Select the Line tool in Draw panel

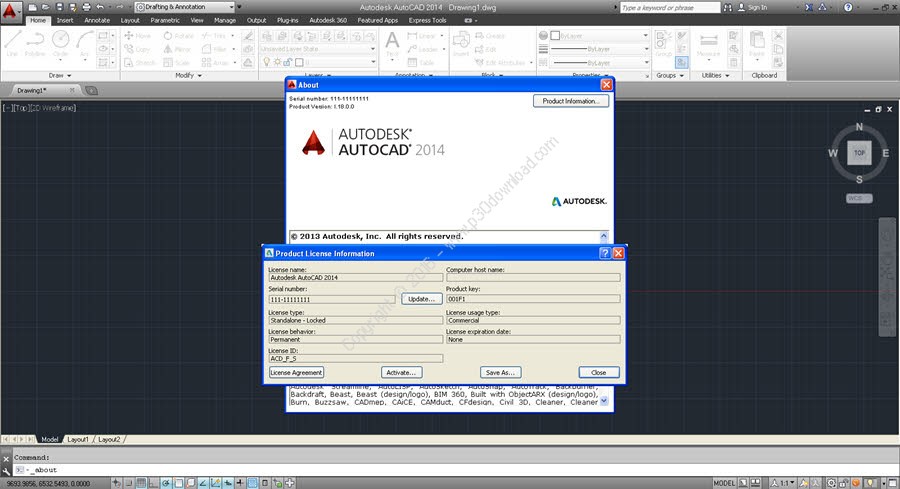12,42
